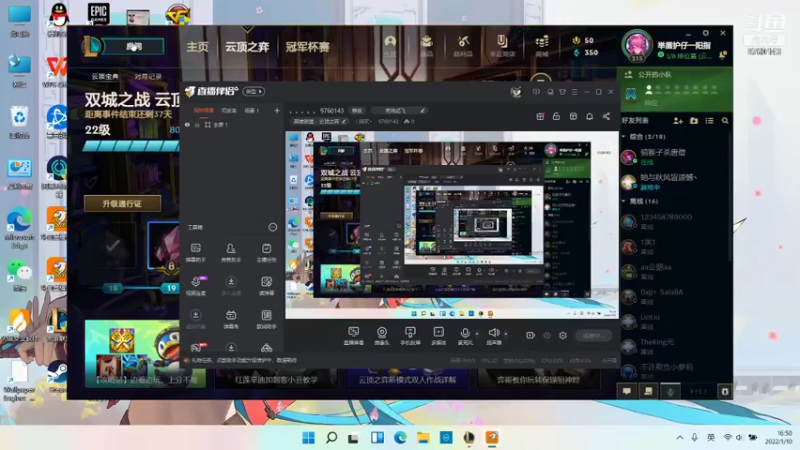Open speaker dropdown arrow in companion
Screen dimensions: 800x450
click(x=506, y=334)
